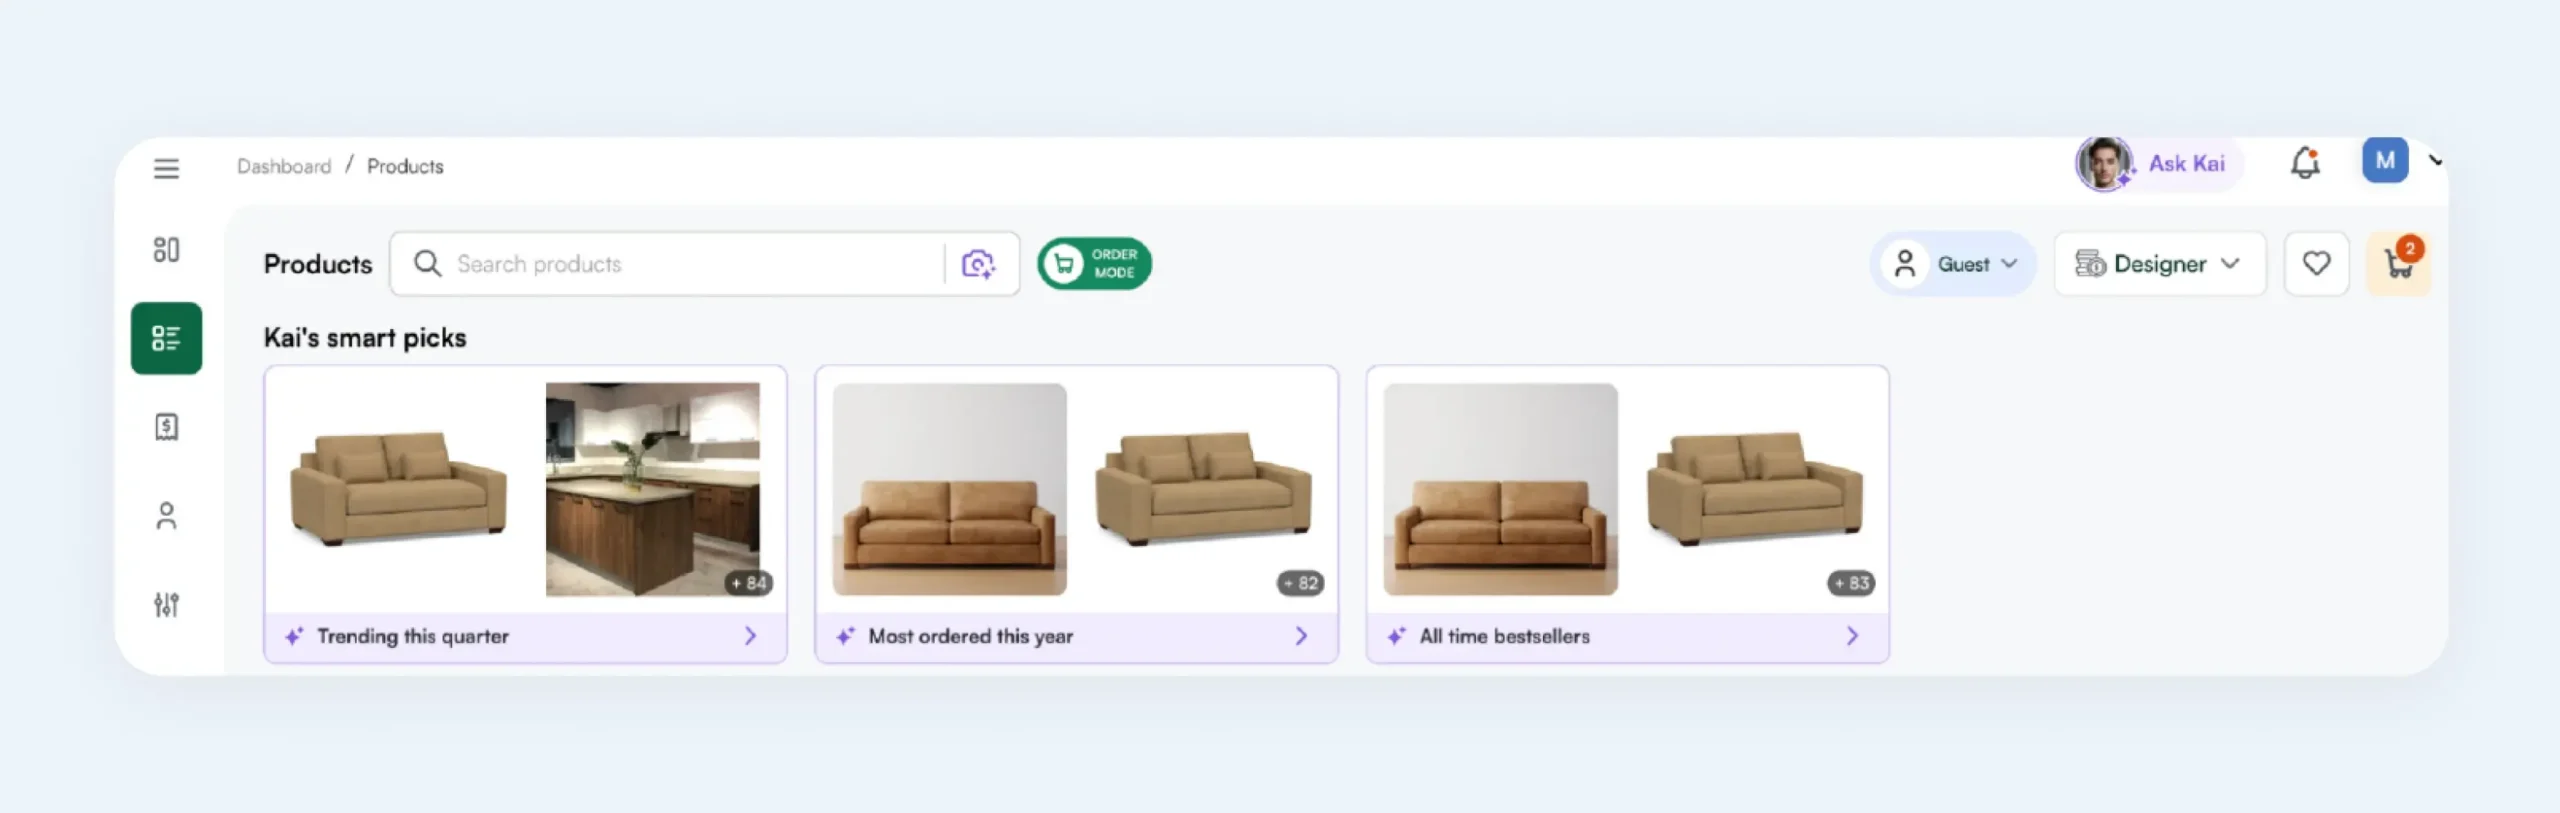
Task: Click the sofa thumbnail in Most ordered this year
Action: (948, 489)
